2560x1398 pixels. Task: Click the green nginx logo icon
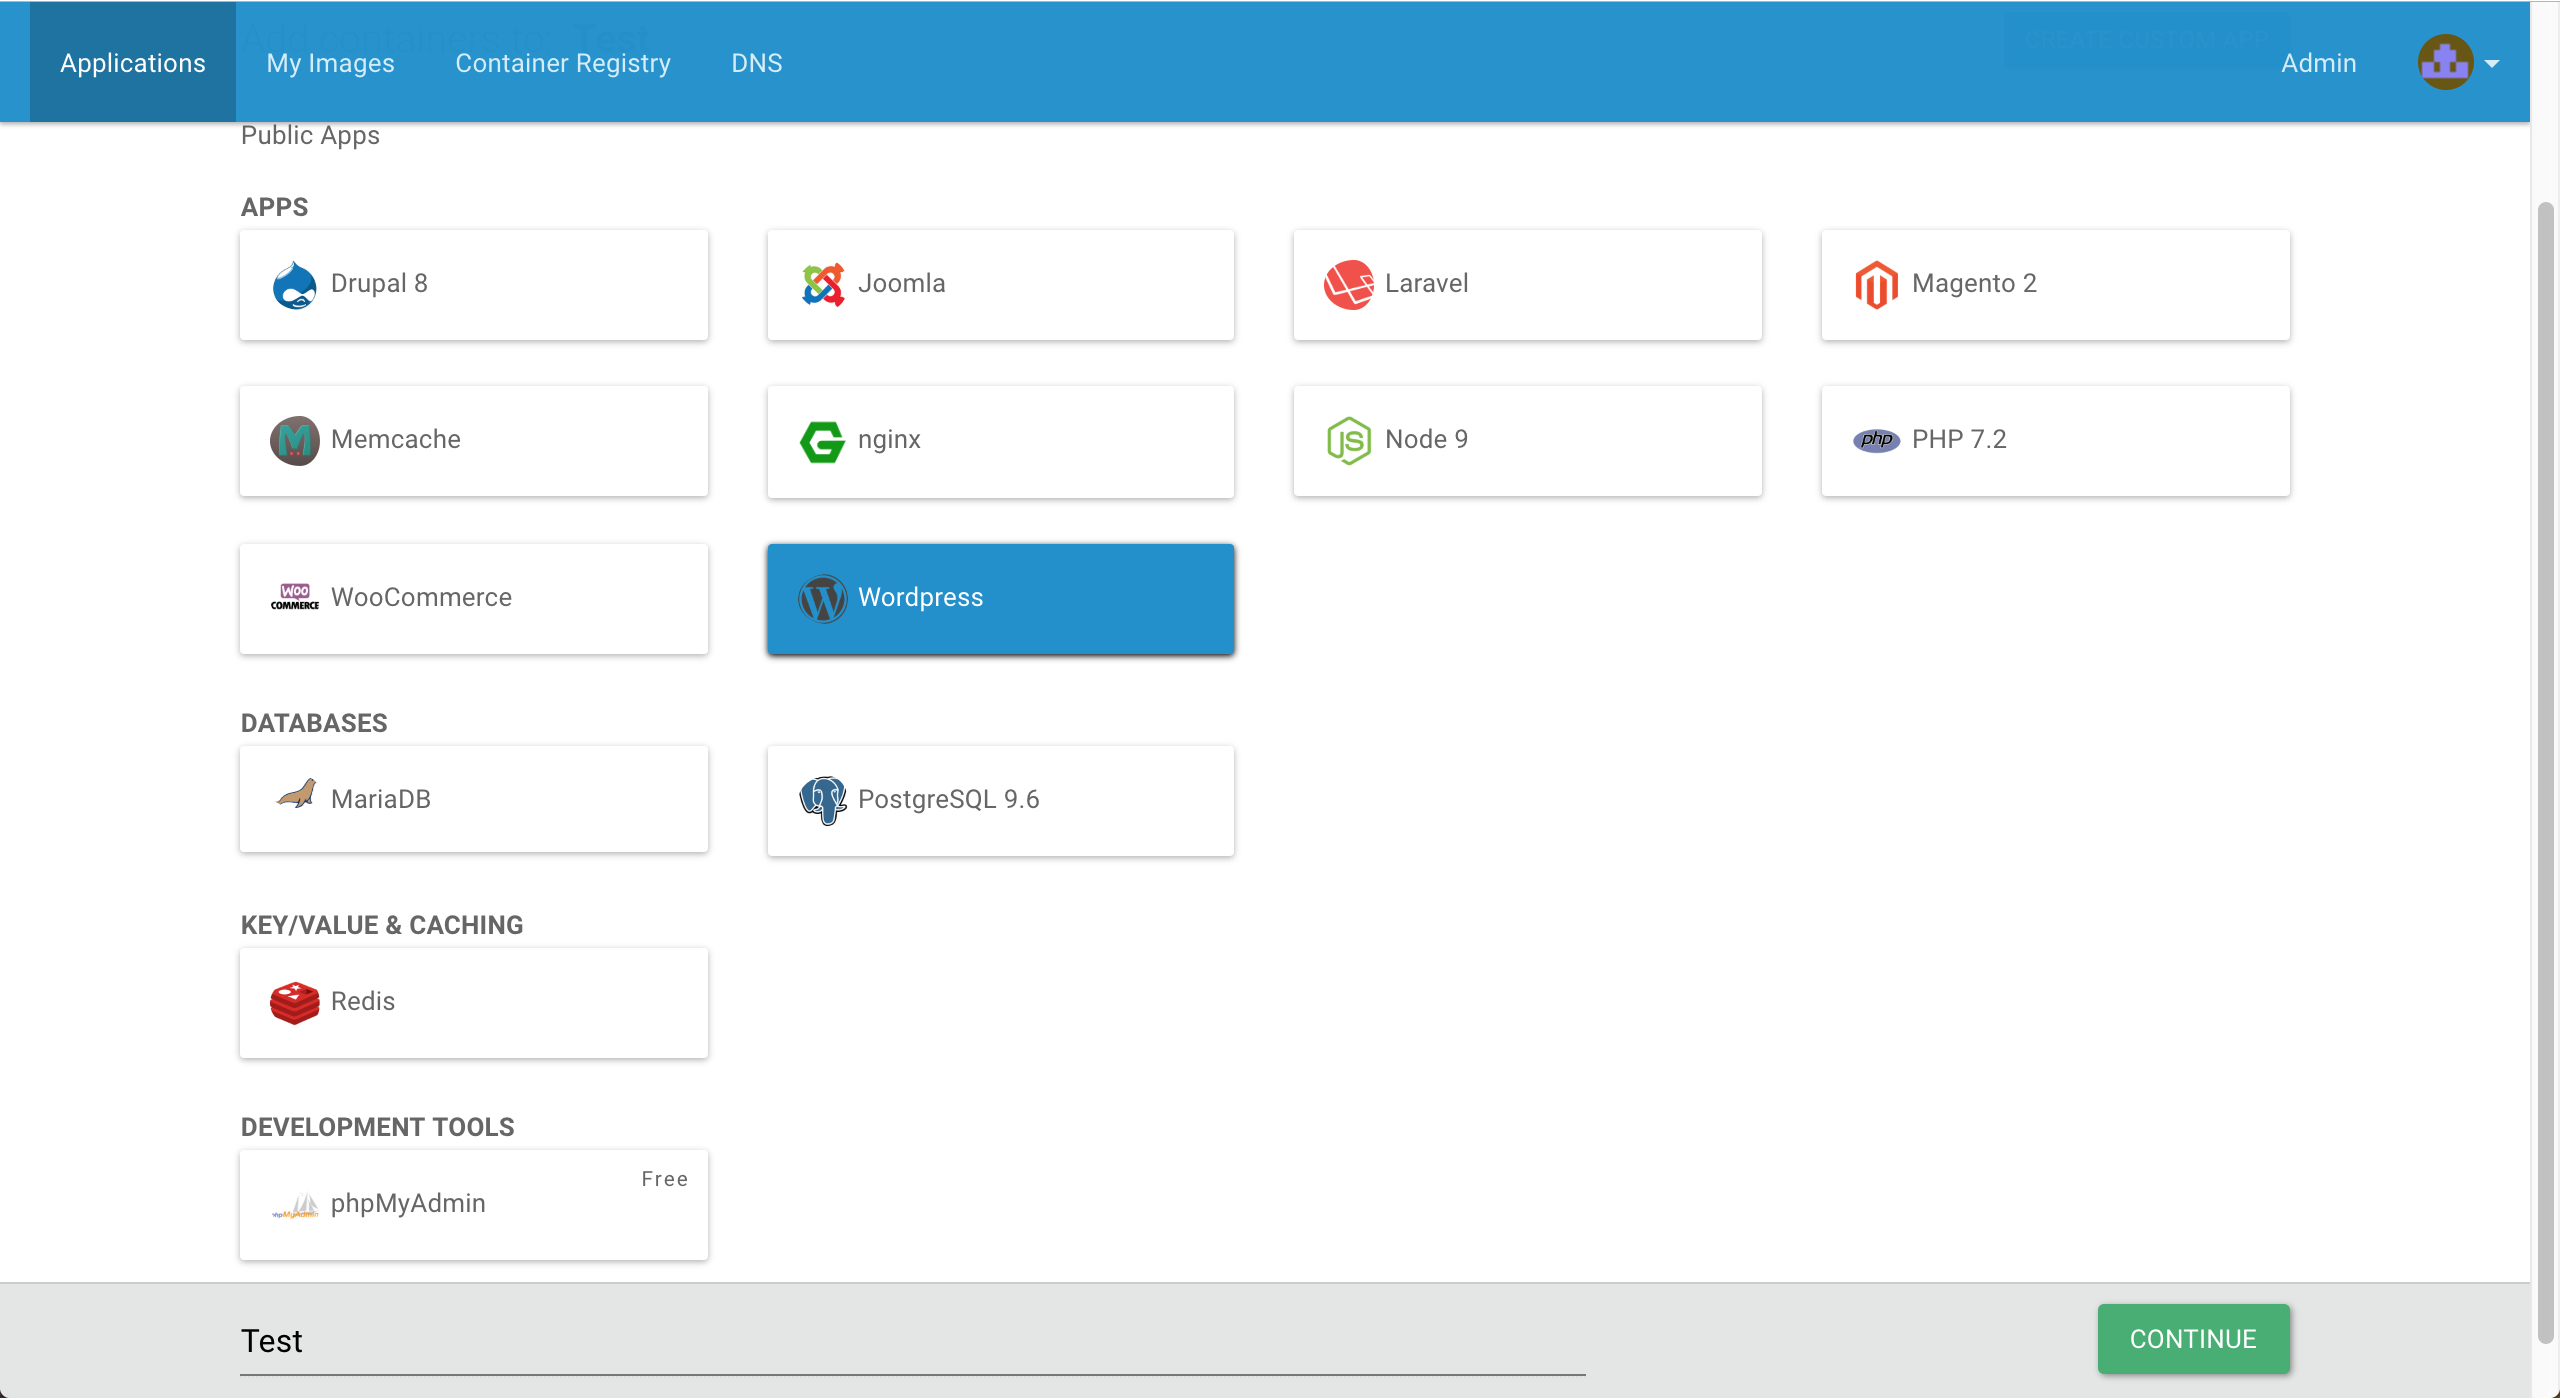click(x=822, y=441)
